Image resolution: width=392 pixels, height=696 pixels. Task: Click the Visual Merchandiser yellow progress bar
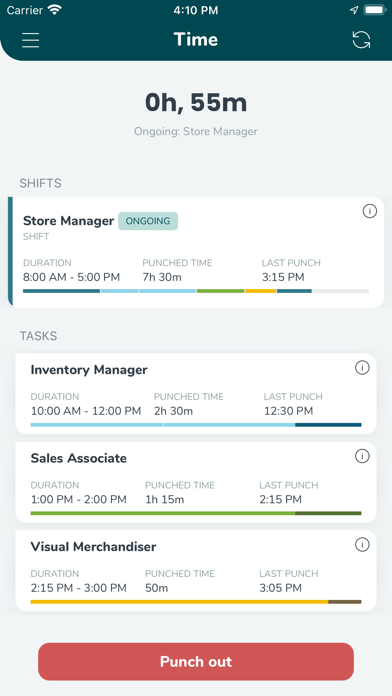196,602
